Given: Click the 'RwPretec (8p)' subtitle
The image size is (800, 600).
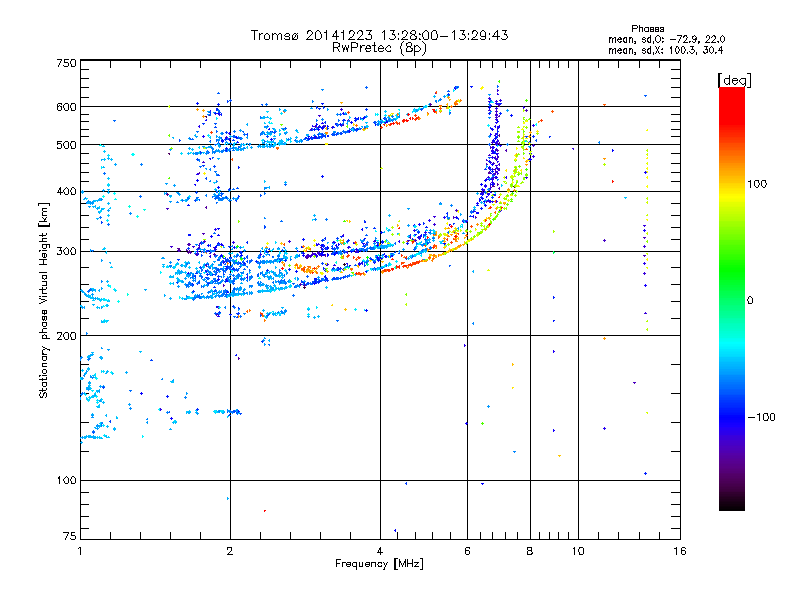Looking at the screenshot, I should coord(380,48).
